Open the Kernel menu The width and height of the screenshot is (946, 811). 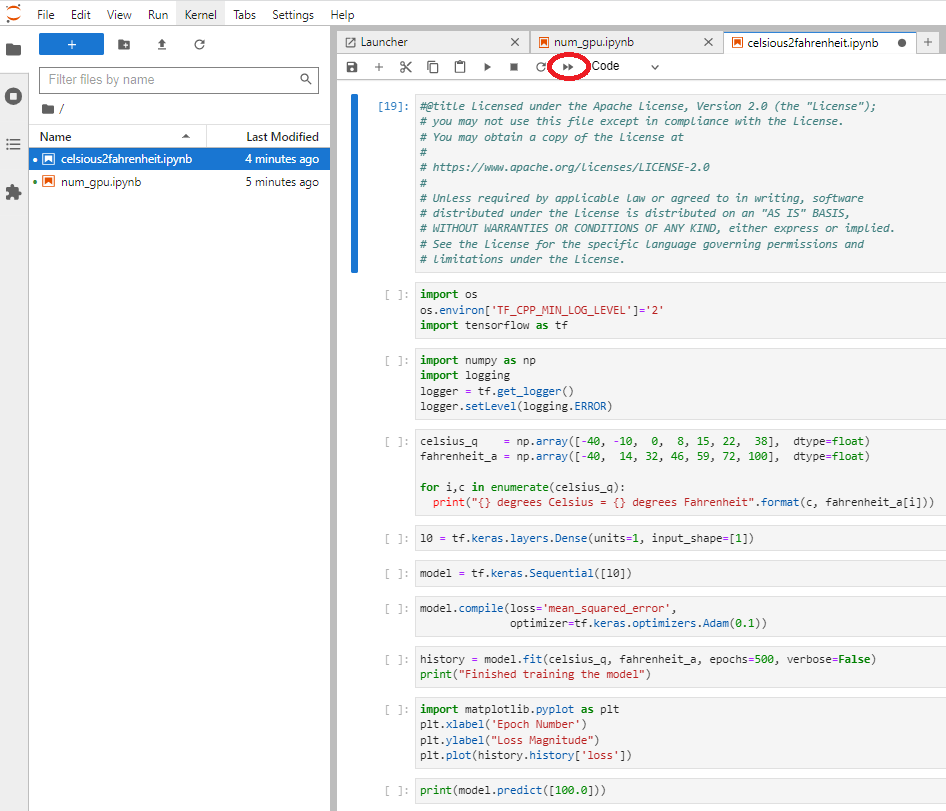(x=200, y=15)
